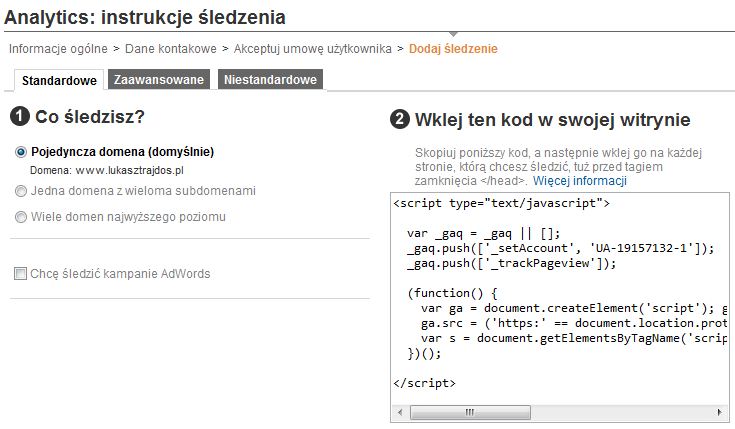Click the 'var _gaq = _gaq || [];' line
The height and width of the screenshot is (429, 735).
click(x=483, y=233)
